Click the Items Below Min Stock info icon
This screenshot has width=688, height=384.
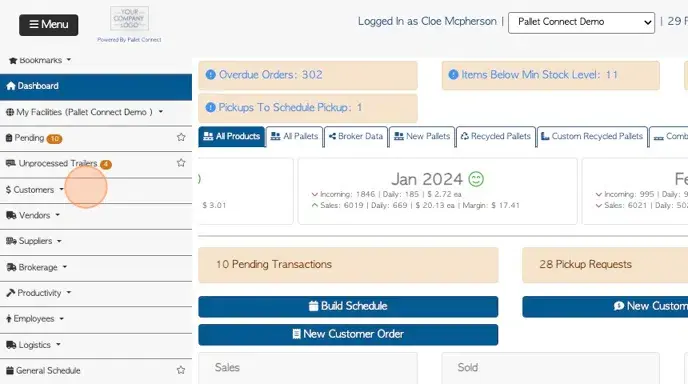[x=453, y=75]
